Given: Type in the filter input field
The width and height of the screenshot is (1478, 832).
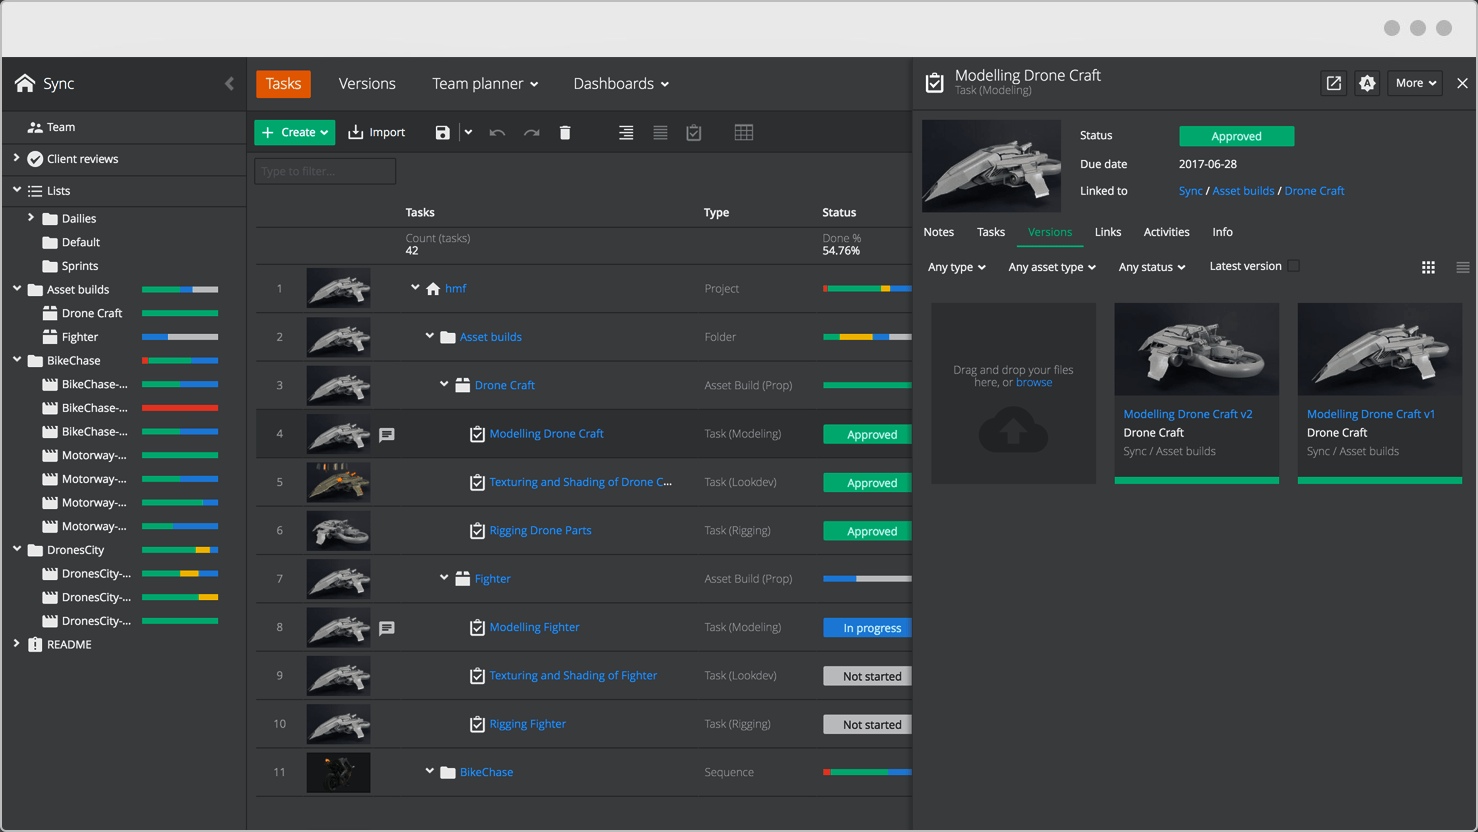Looking at the screenshot, I should tap(324, 171).
